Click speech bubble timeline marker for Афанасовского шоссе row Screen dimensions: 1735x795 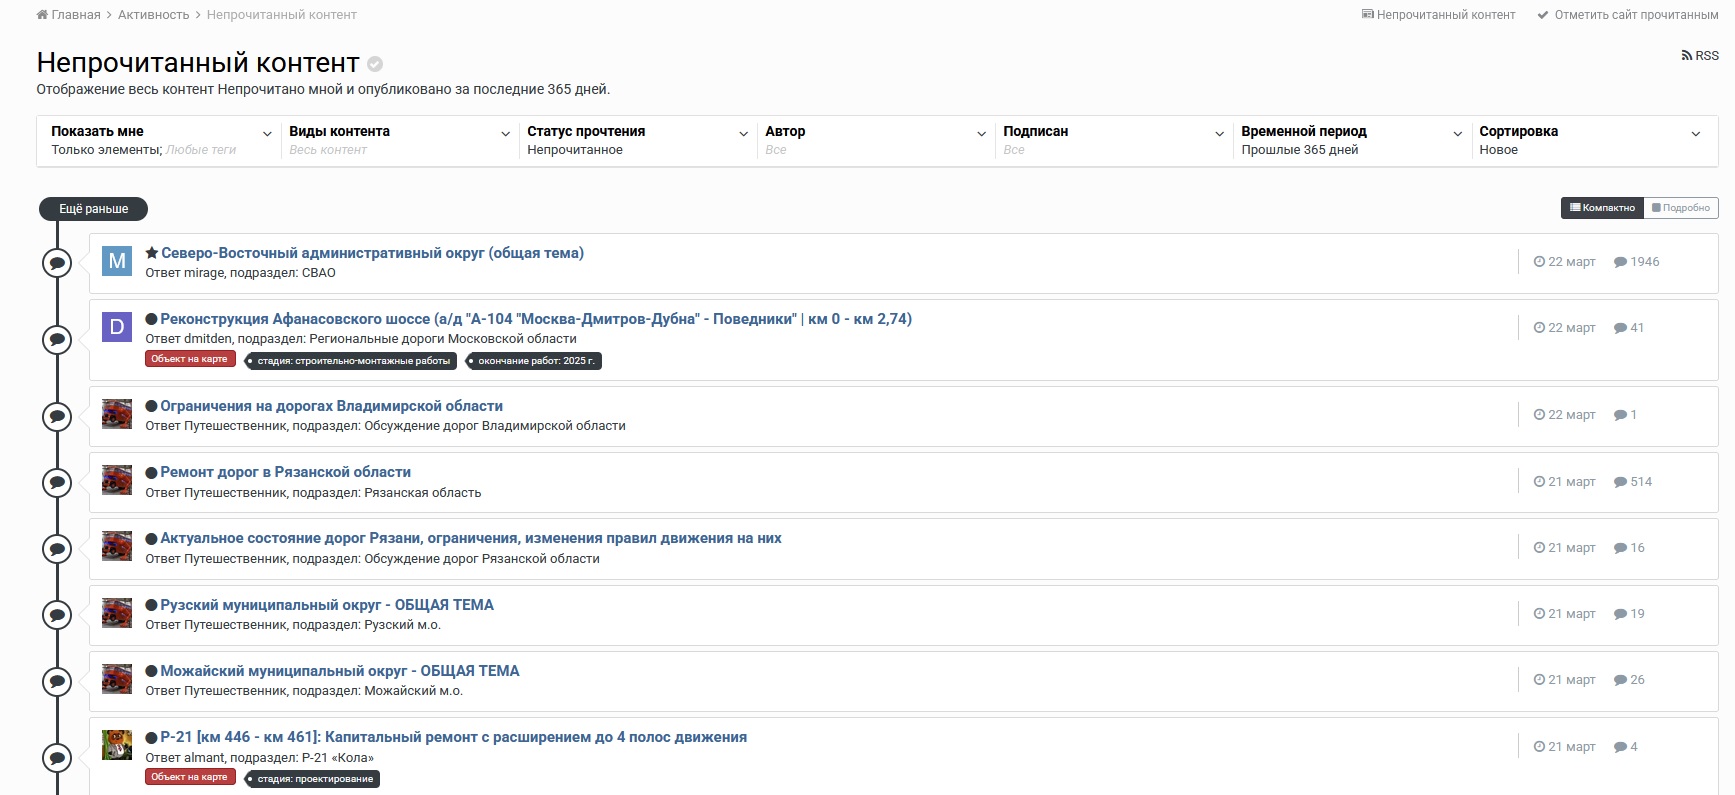pos(57,339)
